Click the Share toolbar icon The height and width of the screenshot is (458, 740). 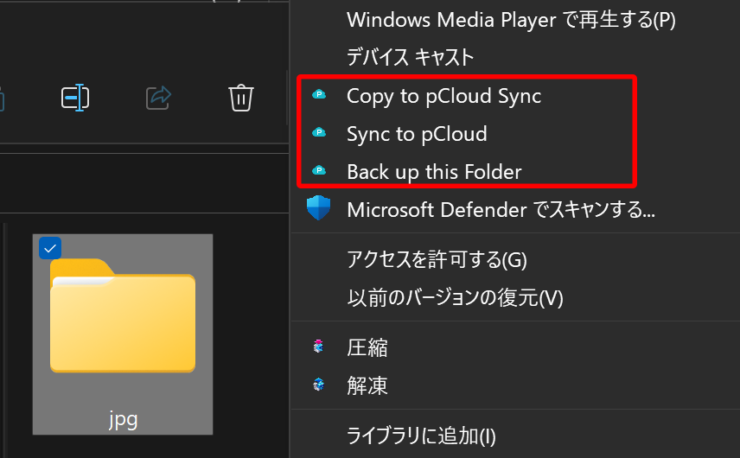[158, 98]
